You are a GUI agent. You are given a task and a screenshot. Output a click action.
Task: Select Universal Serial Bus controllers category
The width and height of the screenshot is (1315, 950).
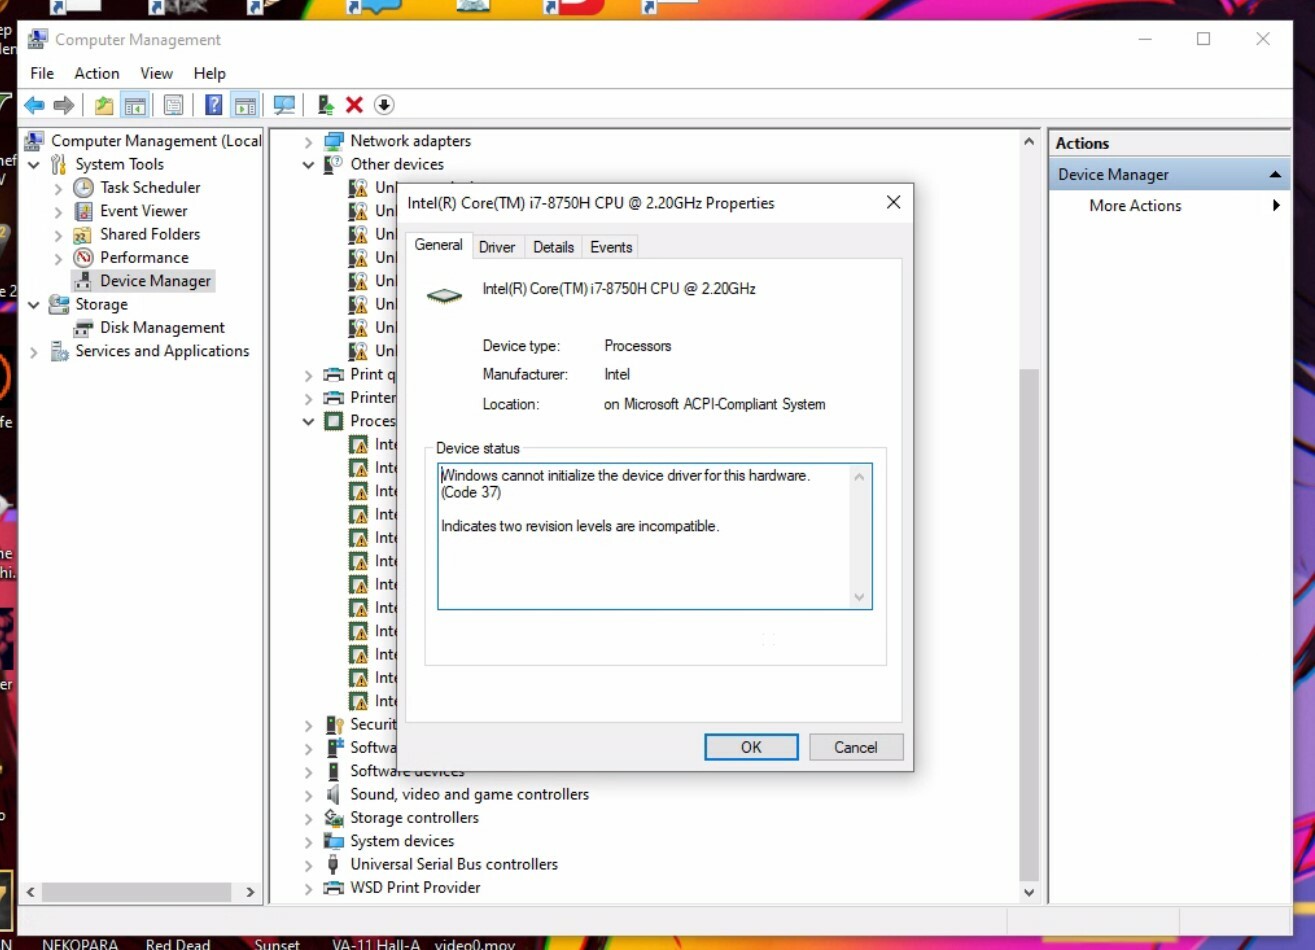tap(454, 864)
